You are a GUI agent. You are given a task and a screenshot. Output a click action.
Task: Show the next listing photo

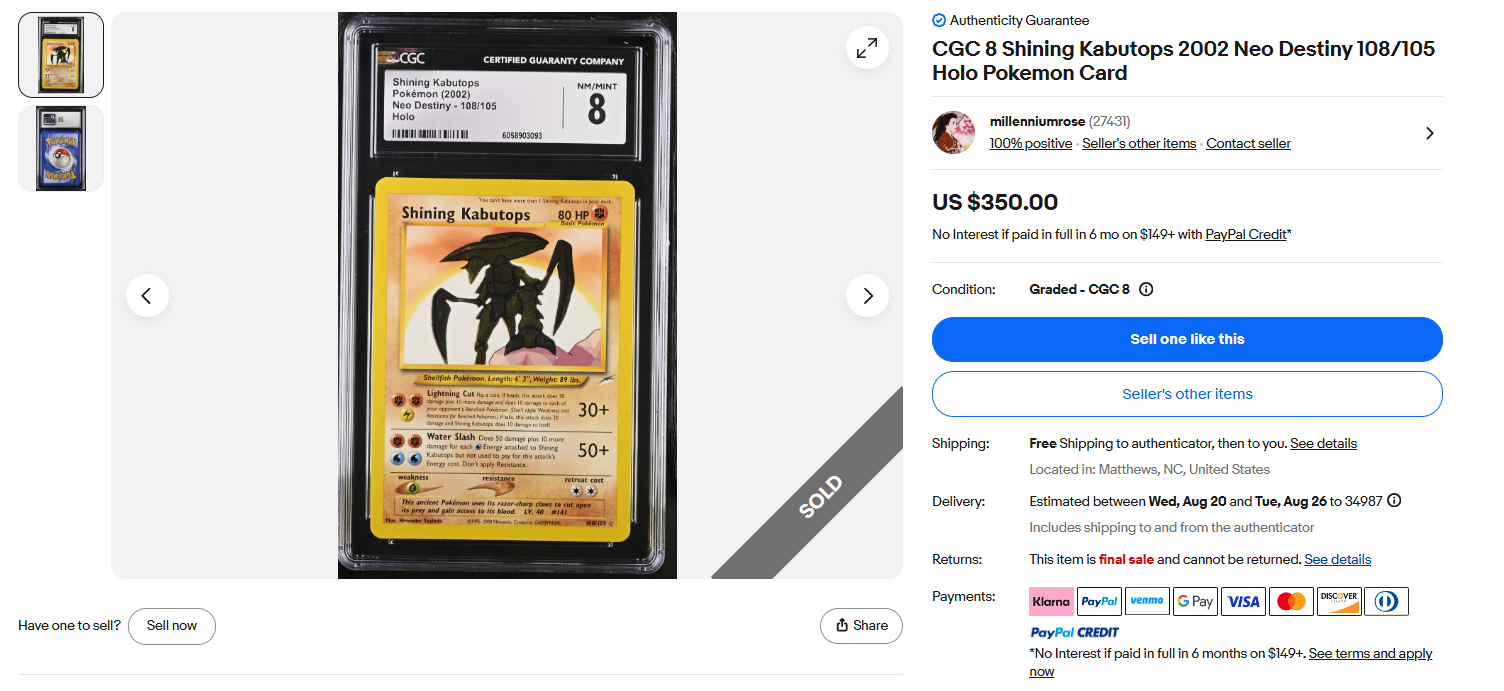867,295
